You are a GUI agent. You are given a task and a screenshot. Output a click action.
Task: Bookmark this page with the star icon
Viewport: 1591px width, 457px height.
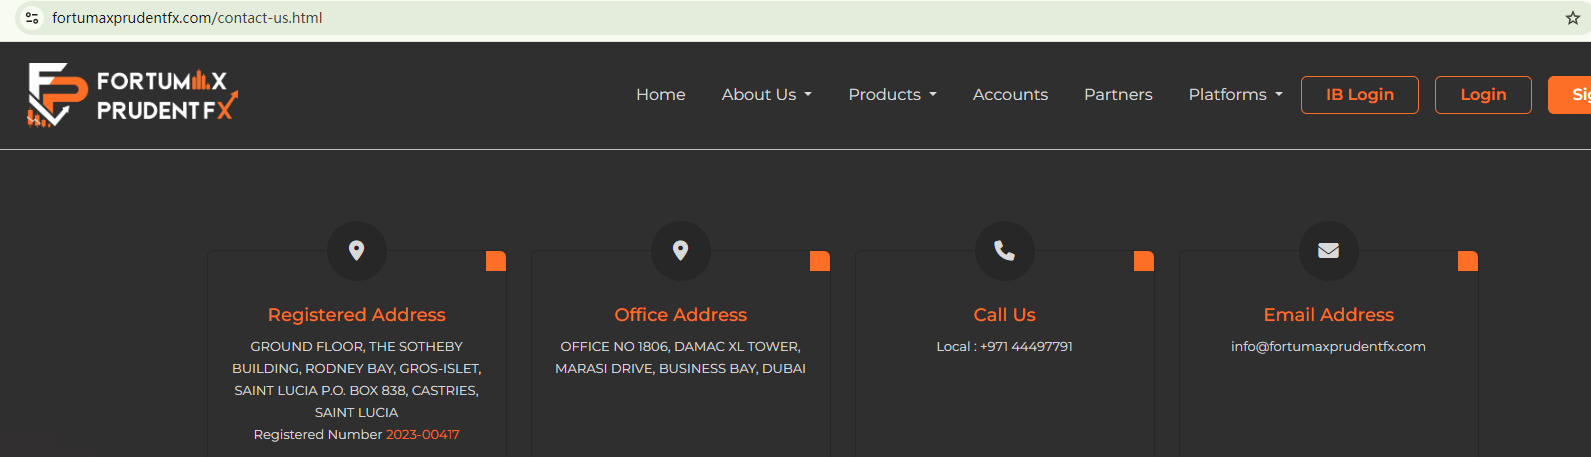(x=1573, y=18)
